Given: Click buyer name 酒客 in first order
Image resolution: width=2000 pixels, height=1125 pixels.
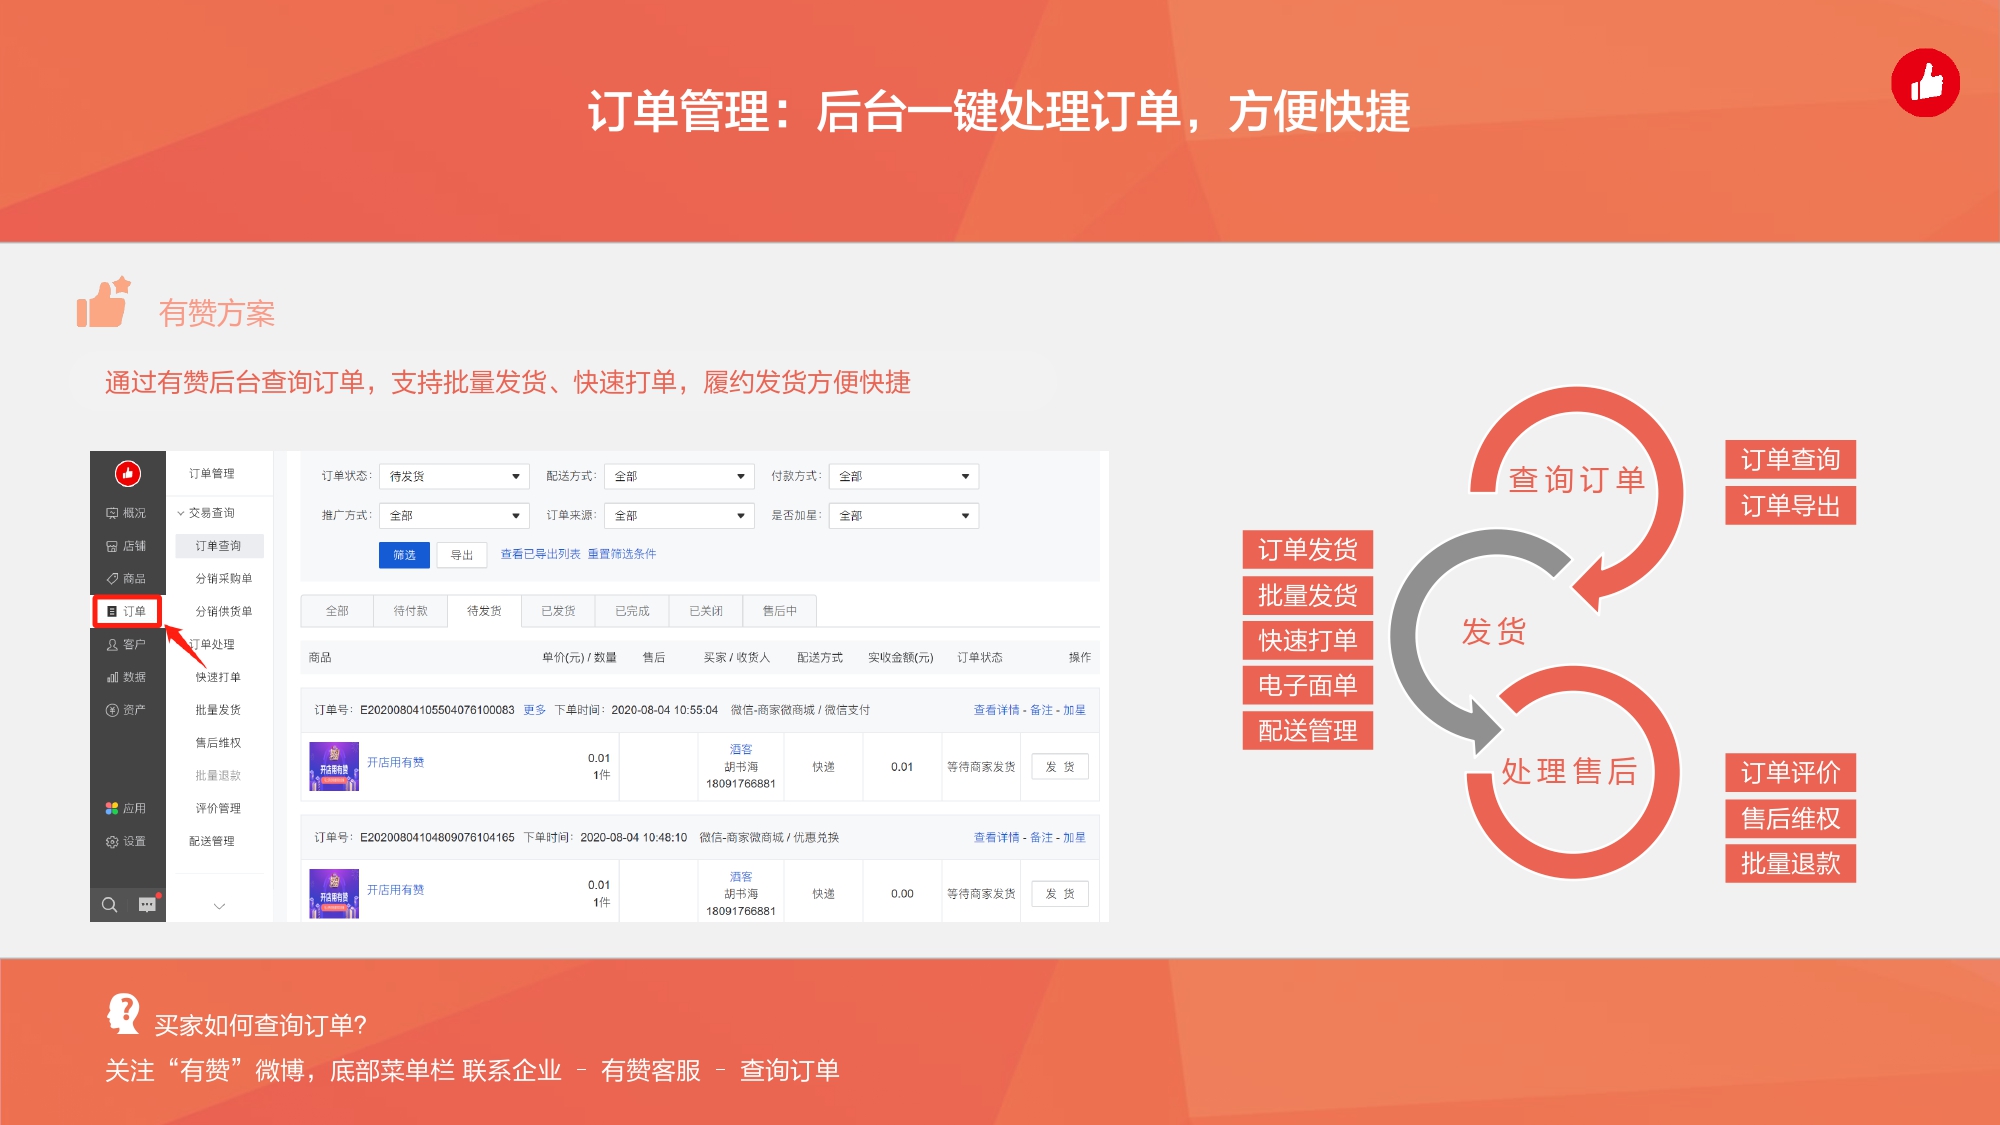Looking at the screenshot, I should point(741,750).
